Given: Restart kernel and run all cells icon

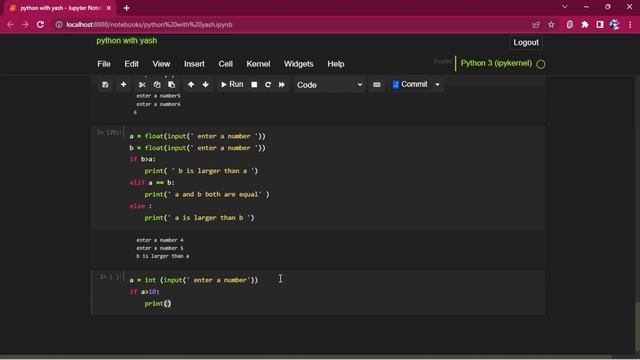Looking at the screenshot, I should click(x=282, y=84).
